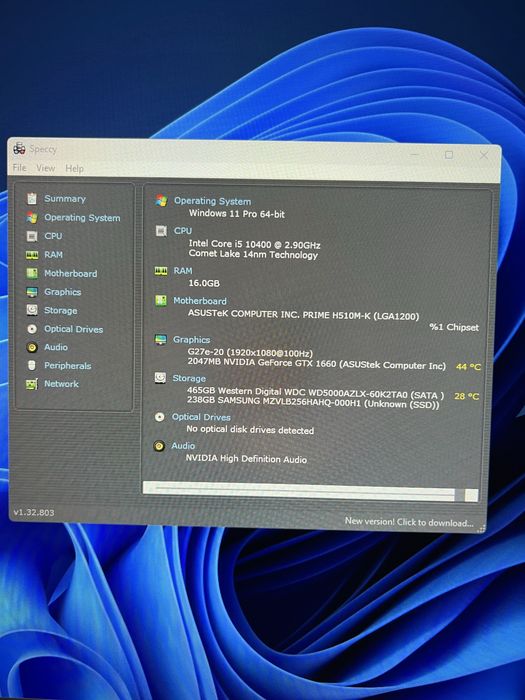The image size is (525, 700).
Task: Click the CPU chip icon in sidebar
Action: click(x=31, y=236)
